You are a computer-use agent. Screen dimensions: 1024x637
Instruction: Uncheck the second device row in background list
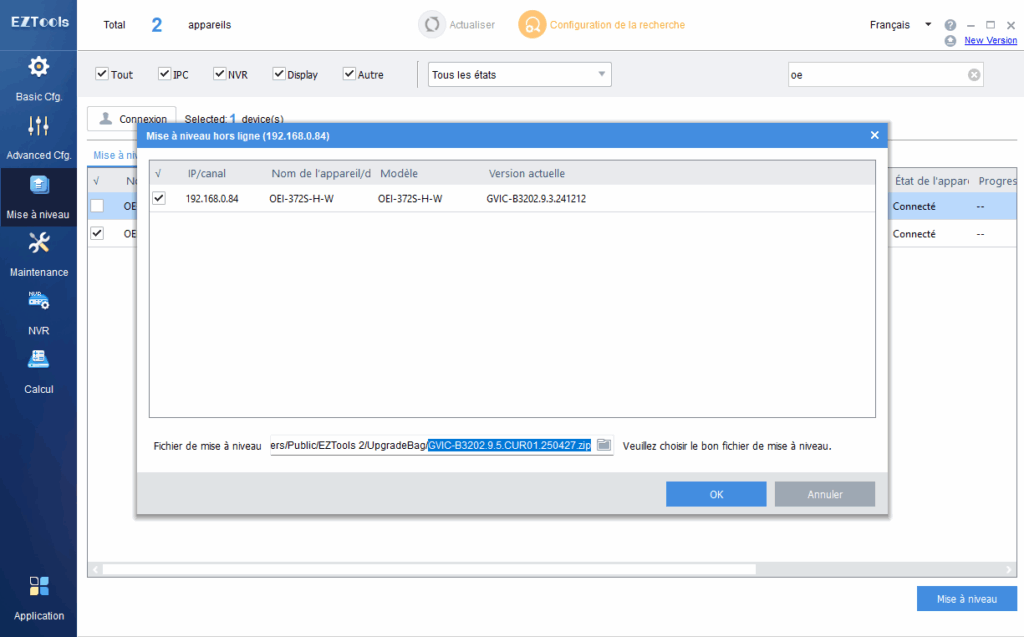[97, 233]
